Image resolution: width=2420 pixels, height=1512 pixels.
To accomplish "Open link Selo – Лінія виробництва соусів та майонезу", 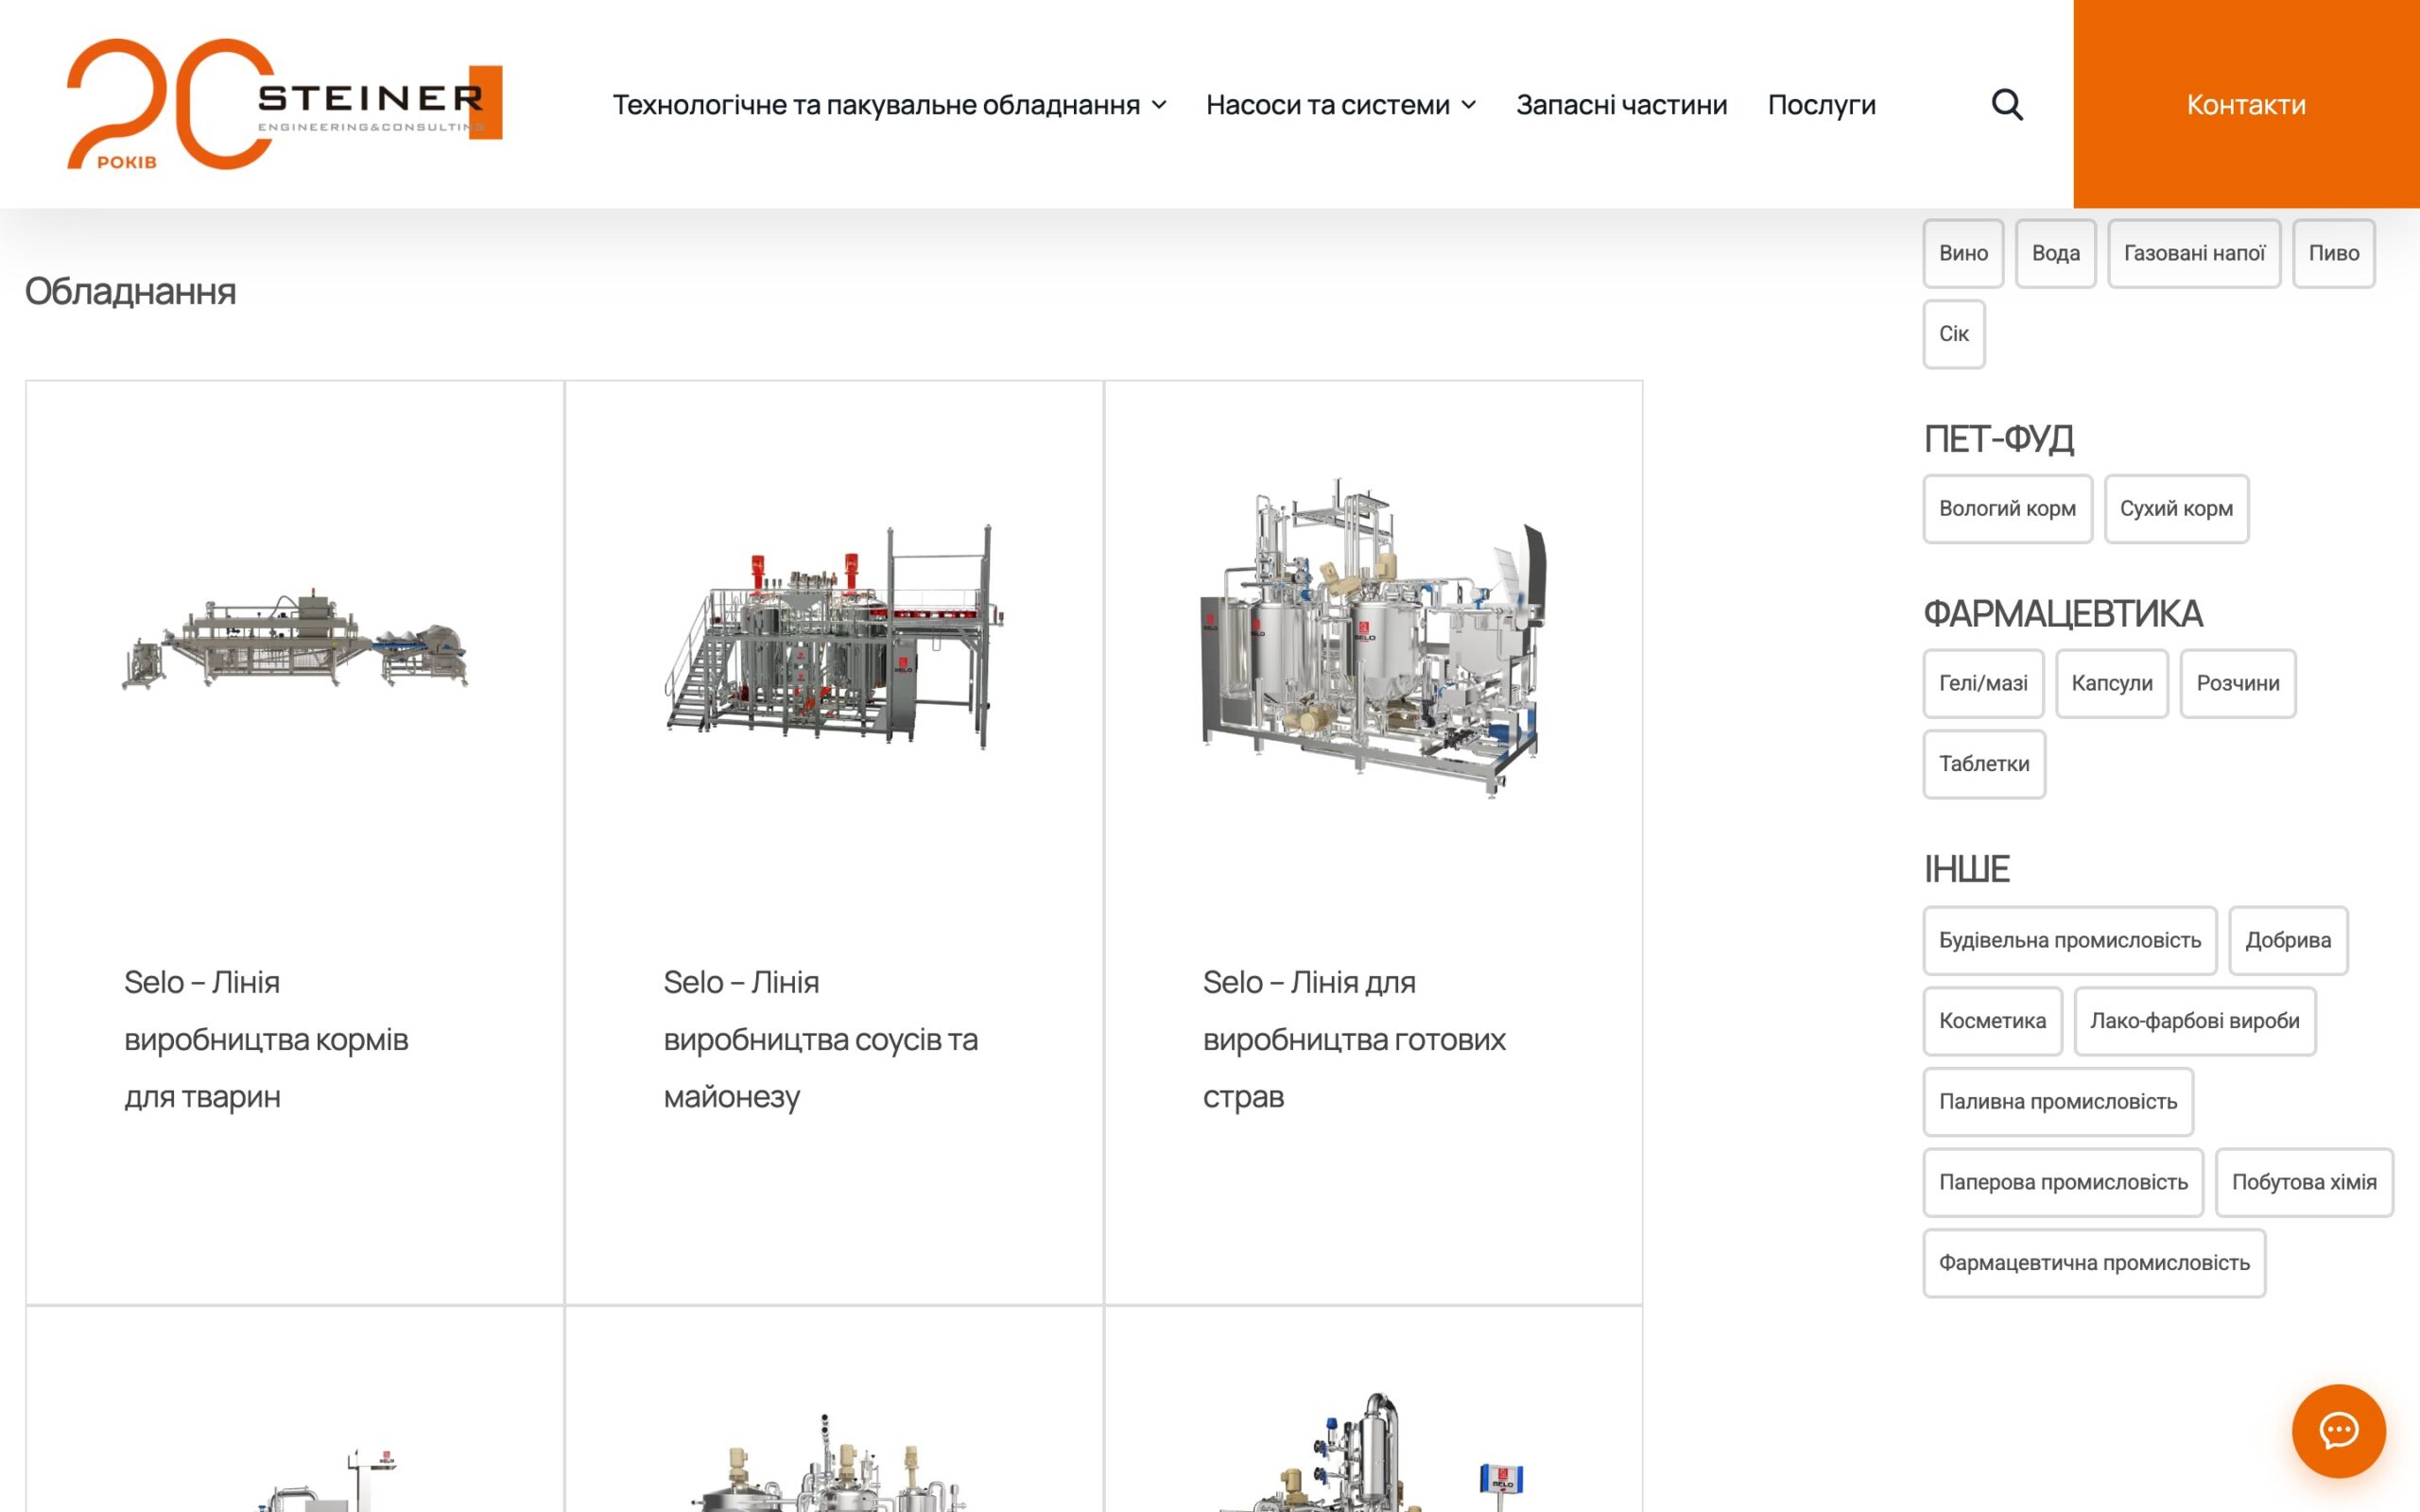I will click(x=820, y=1040).
